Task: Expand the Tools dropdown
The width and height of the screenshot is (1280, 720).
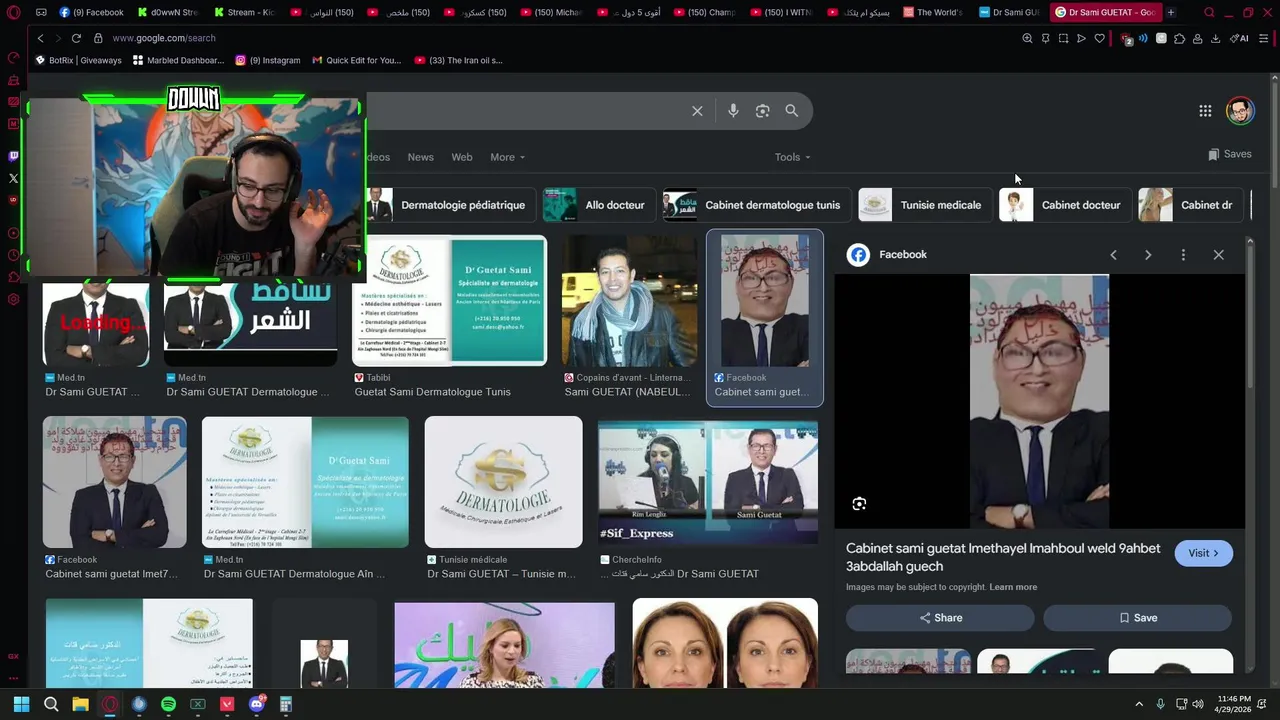Action: [x=793, y=157]
